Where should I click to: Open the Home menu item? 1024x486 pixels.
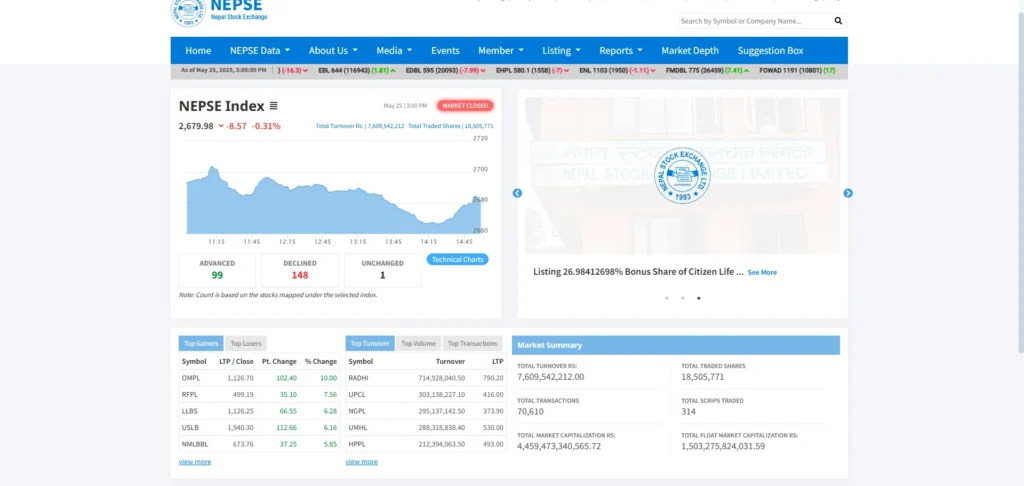coord(198,50)
